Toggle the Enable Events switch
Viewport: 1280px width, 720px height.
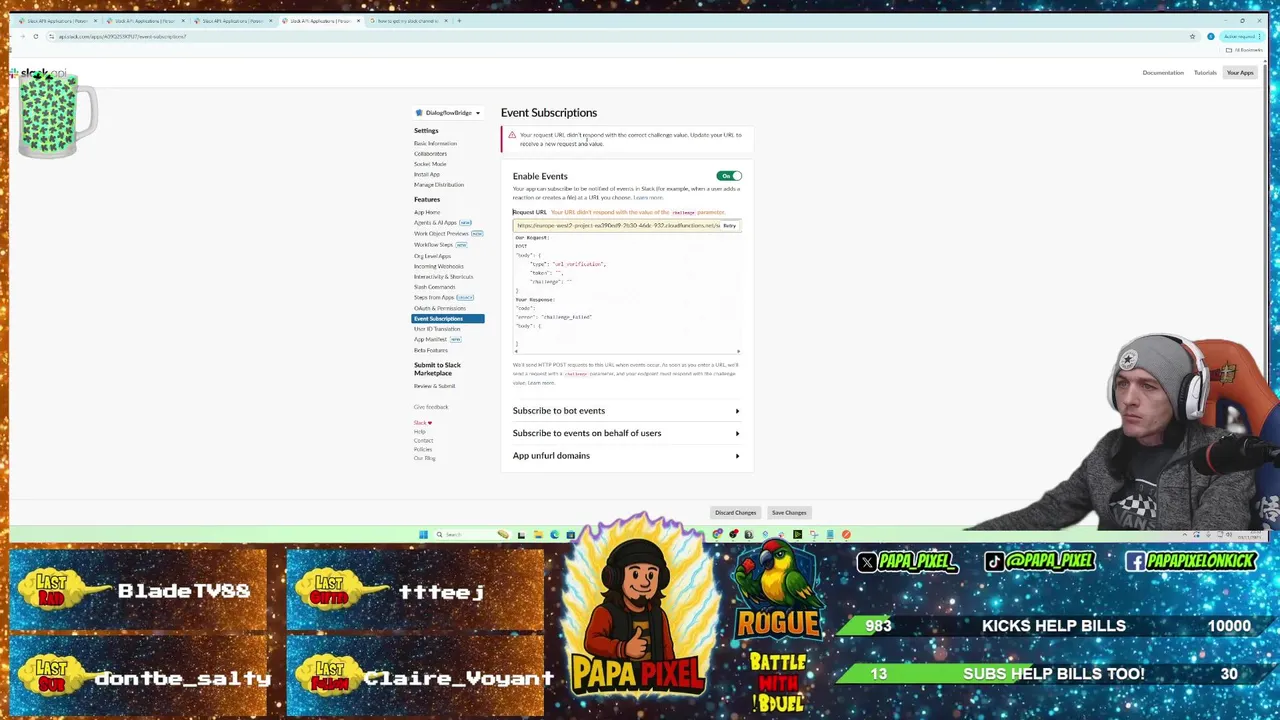coord(729,176)
